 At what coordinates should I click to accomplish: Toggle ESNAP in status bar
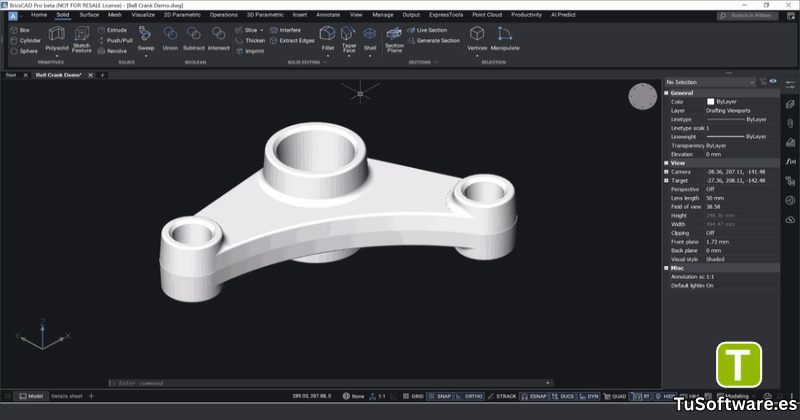click(x=534, y=396)
